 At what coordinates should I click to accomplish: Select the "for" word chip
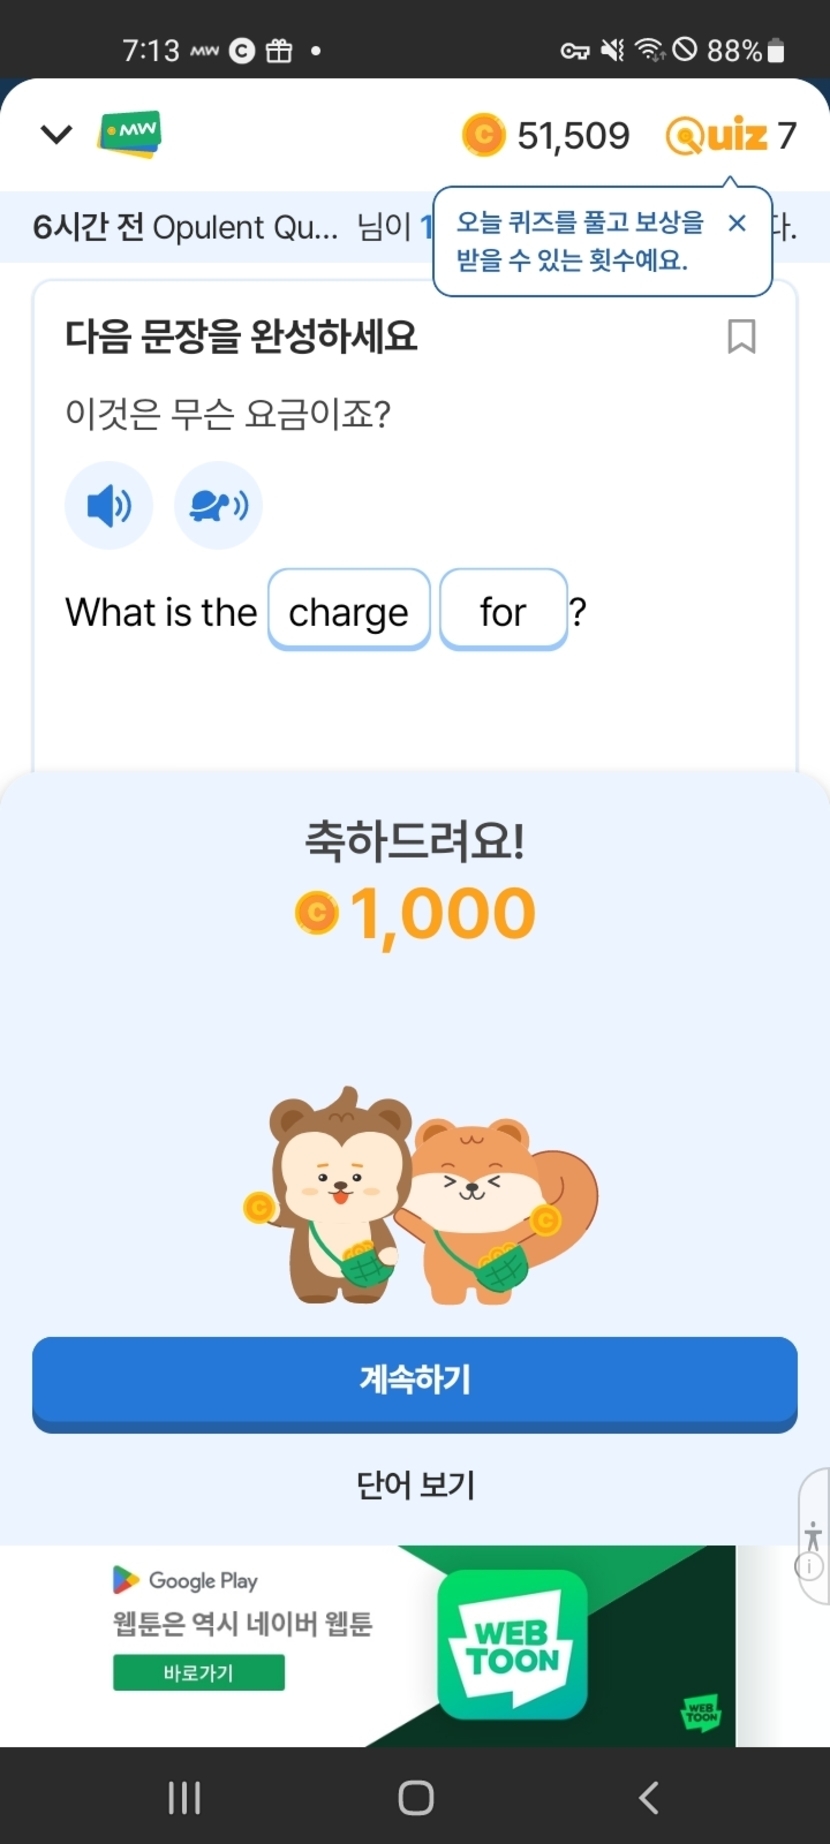(503, 611)
